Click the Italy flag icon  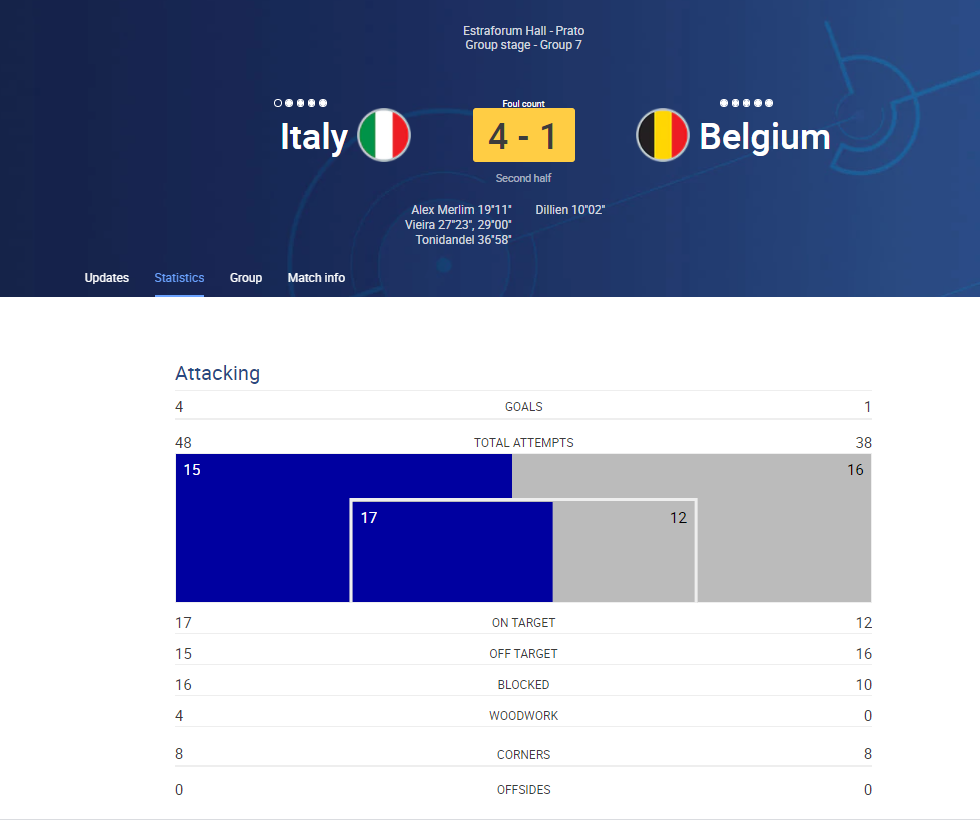pyautogui.click(x=384, y=135)
